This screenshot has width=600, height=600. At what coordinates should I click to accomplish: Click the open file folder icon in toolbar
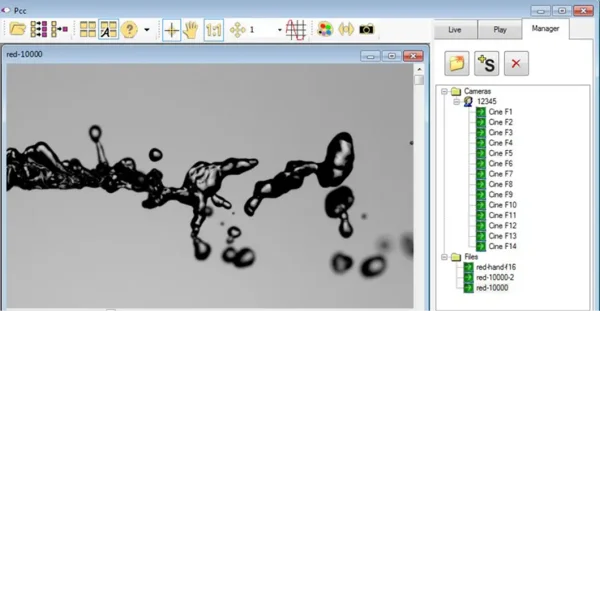tap(17, 30)
